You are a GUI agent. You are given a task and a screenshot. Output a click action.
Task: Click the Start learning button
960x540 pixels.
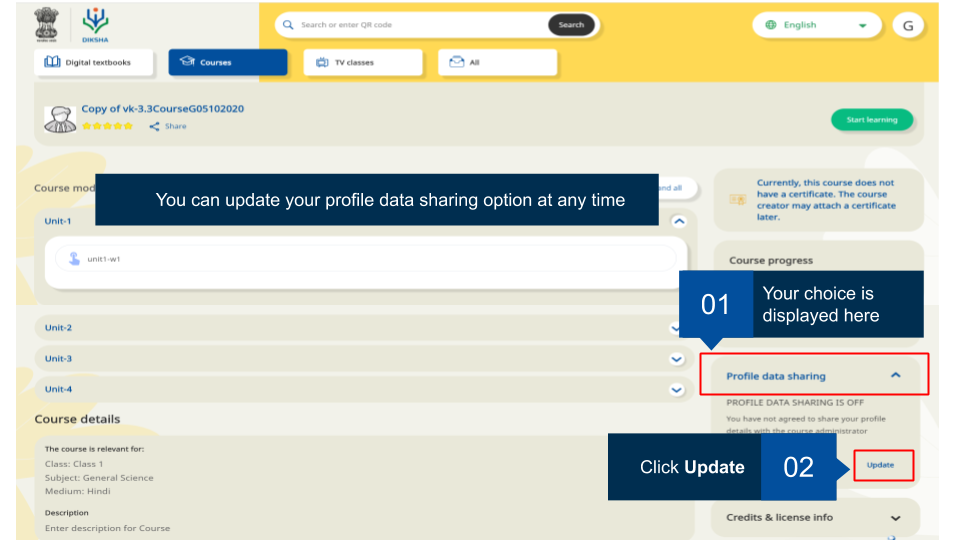coord(871,120)
